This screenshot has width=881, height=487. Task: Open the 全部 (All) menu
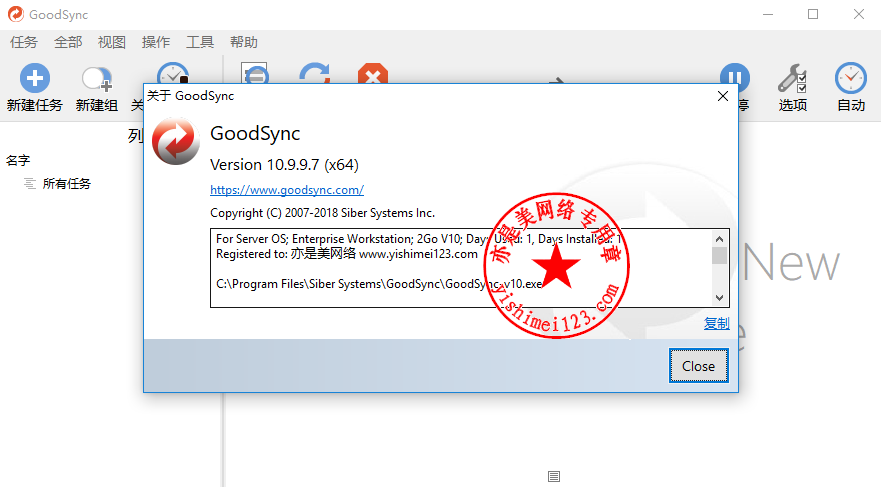(x=68, y=42)
